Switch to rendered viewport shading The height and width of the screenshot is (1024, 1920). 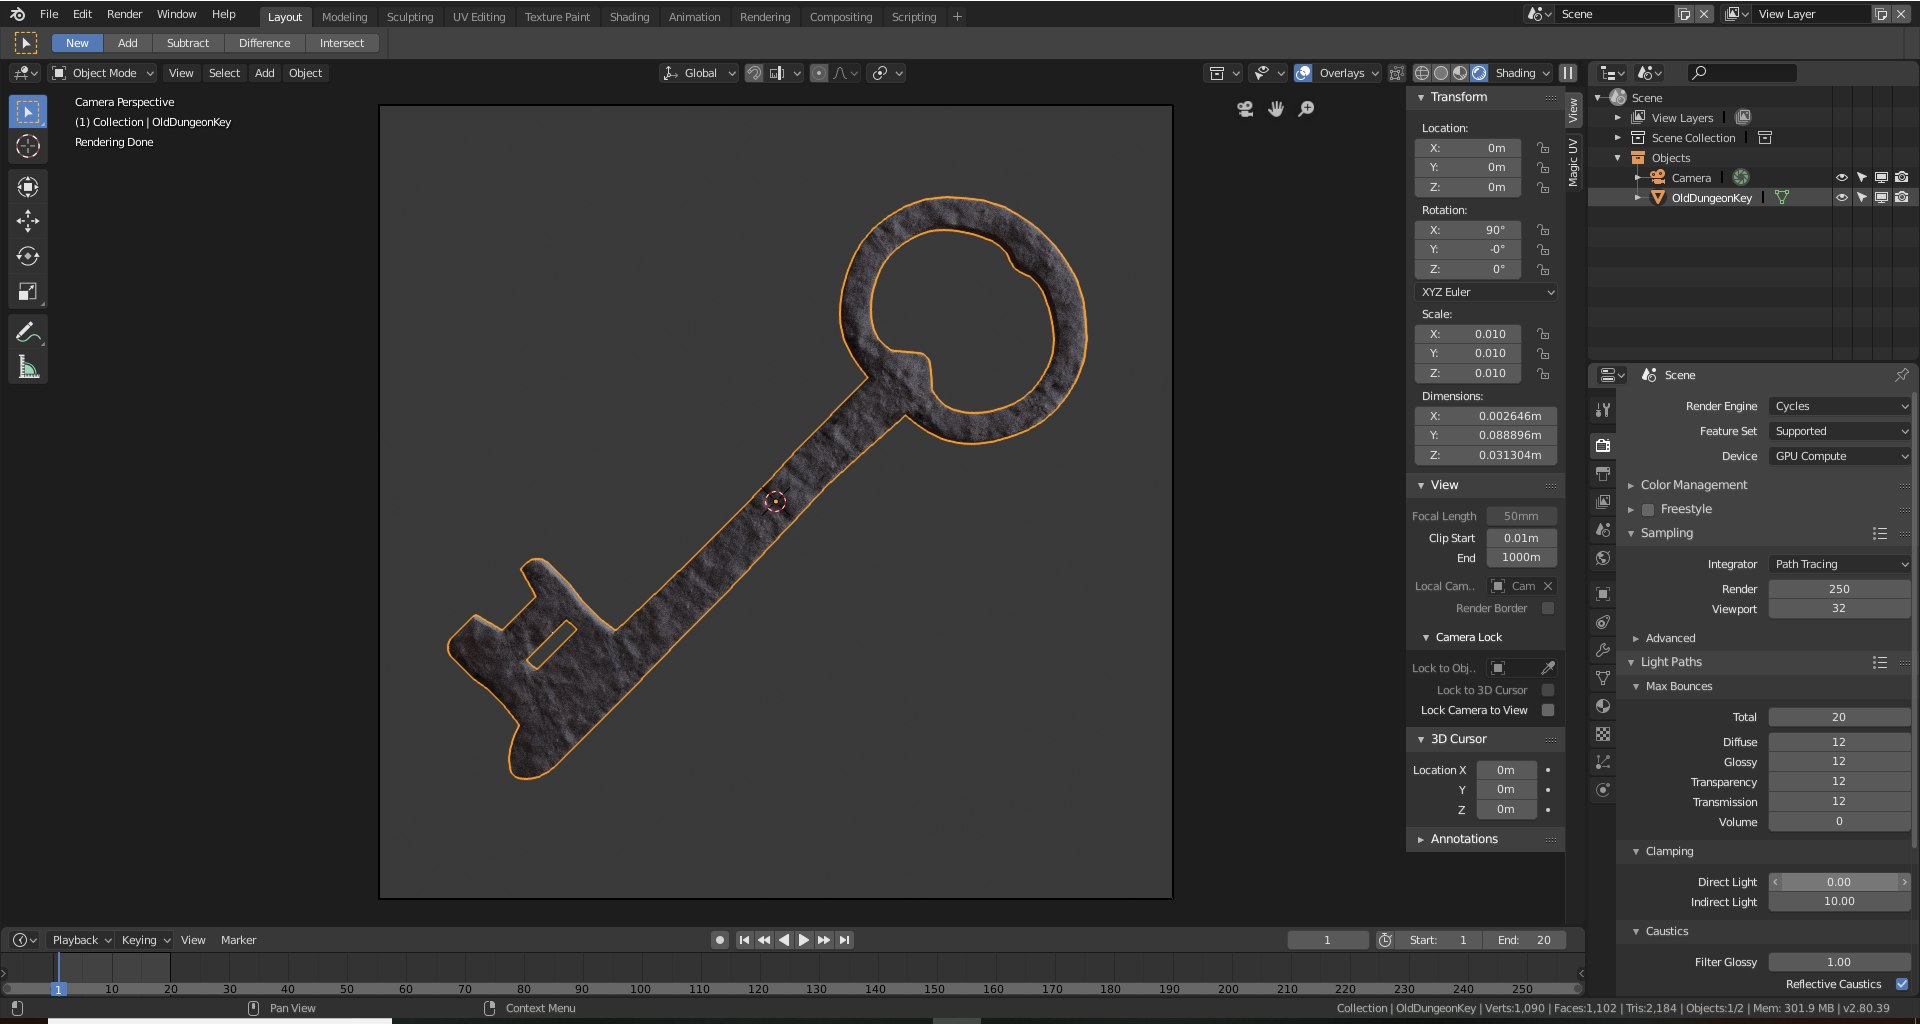pyautogui.click(x=1479, y=73)
